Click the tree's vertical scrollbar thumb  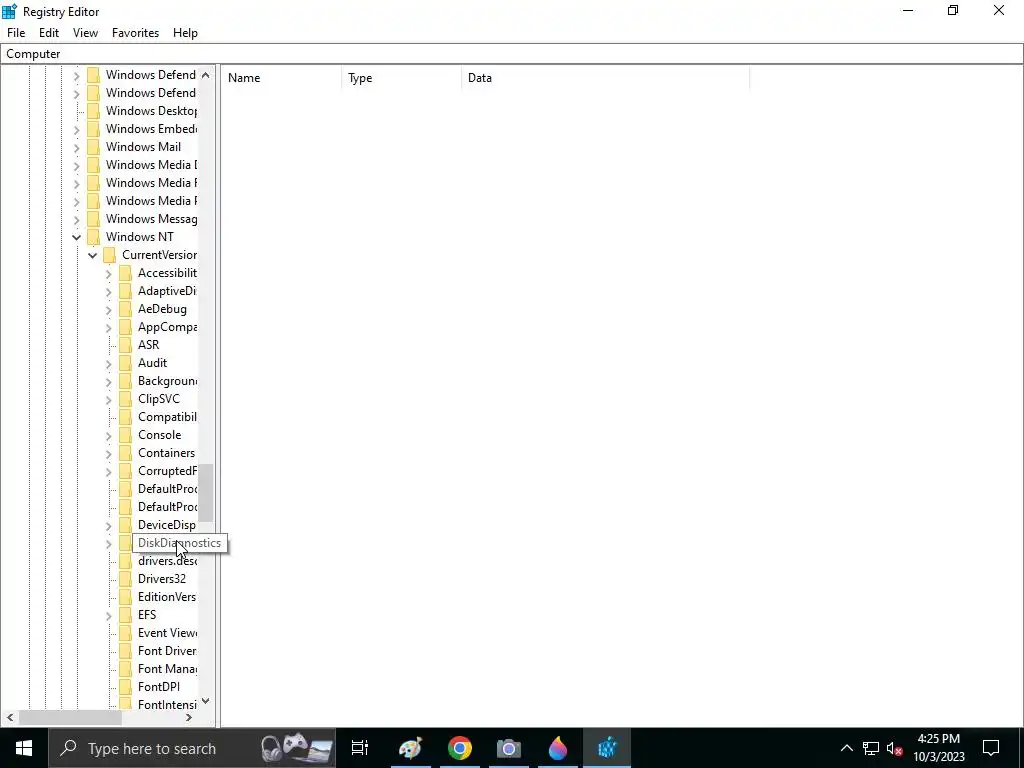tap(206, 493)
